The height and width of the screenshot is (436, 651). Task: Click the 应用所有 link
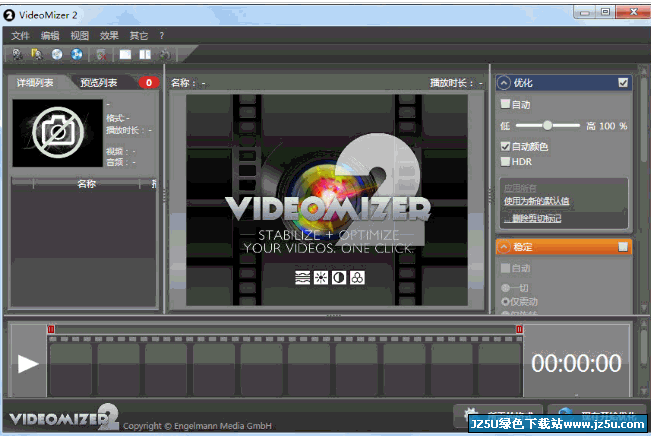point(520,188)
